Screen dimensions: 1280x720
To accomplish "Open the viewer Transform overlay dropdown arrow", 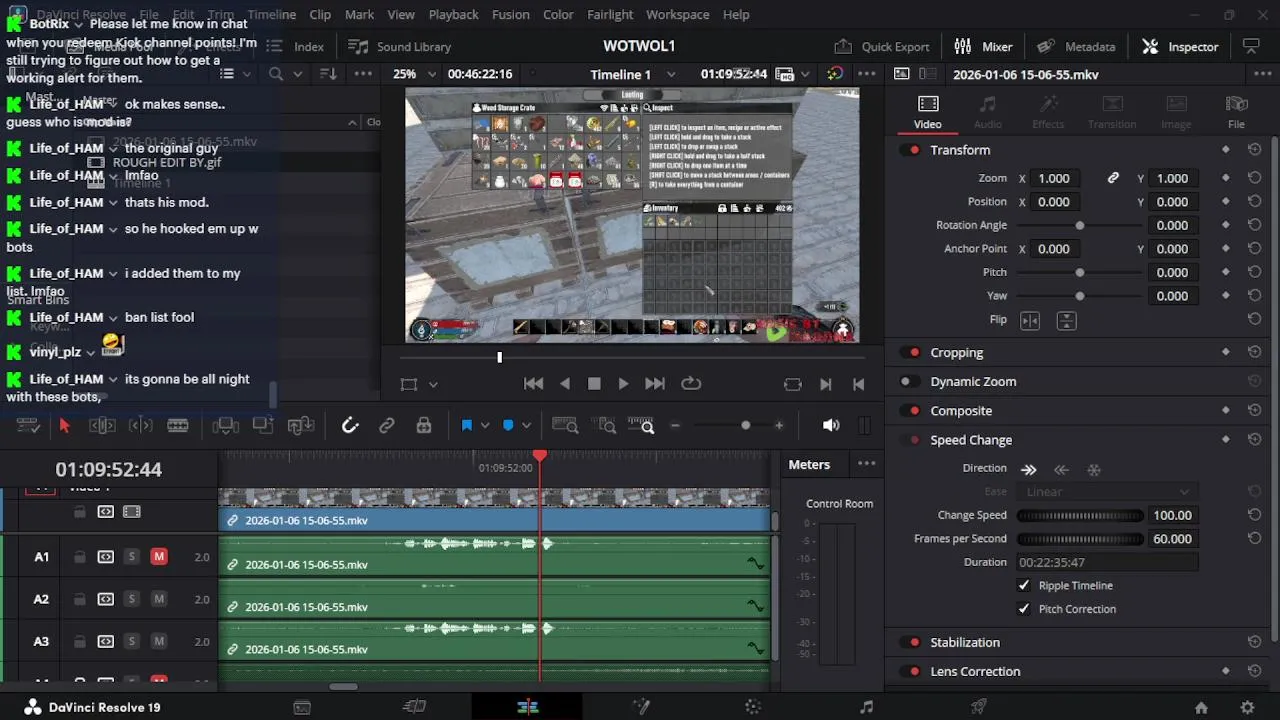I will coord(433,384).
